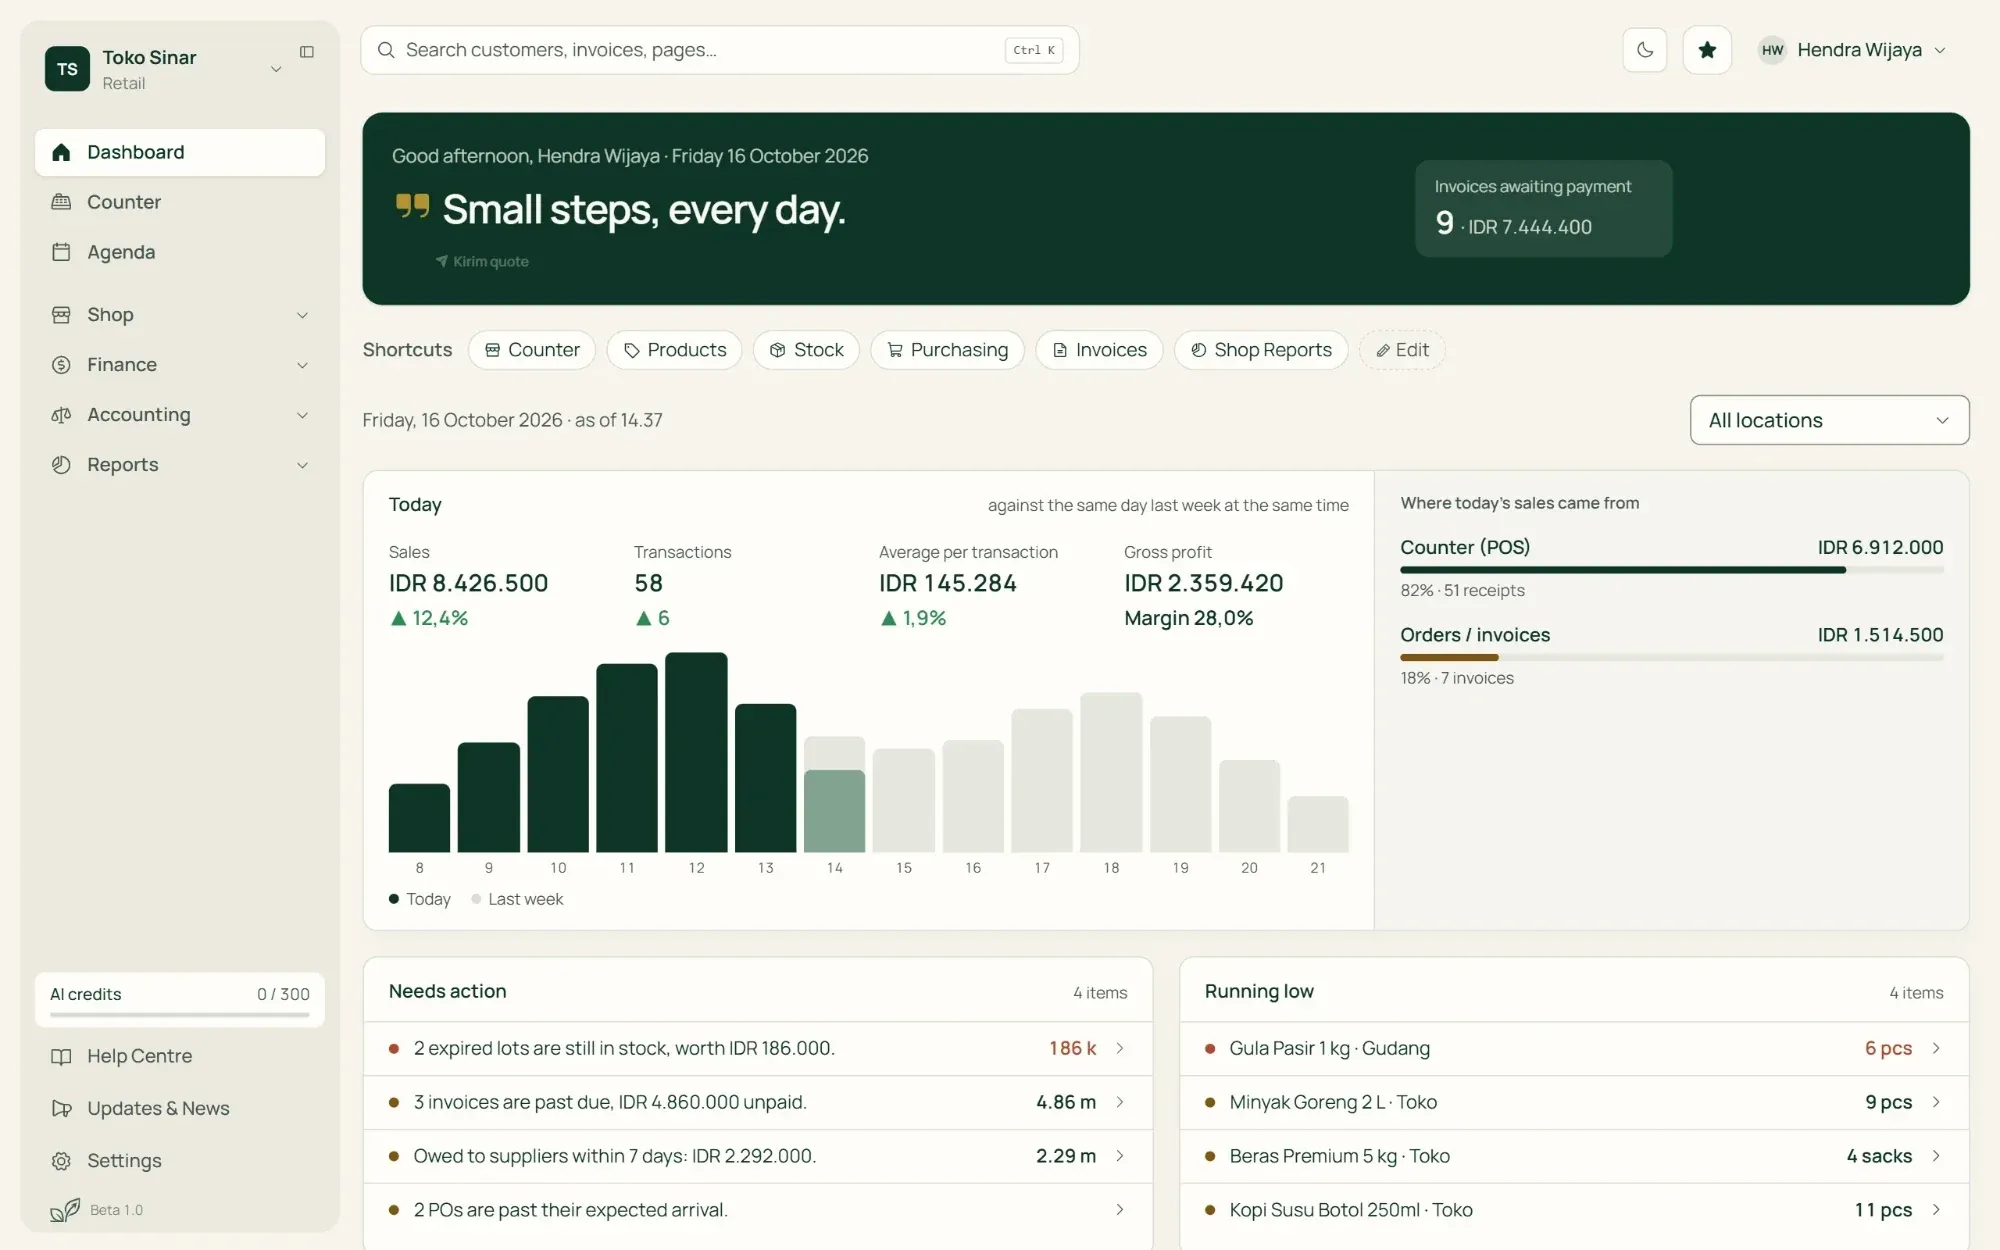Click the document icon on Invoices shortcut

pyautogui.click(x=1060, y=350)
